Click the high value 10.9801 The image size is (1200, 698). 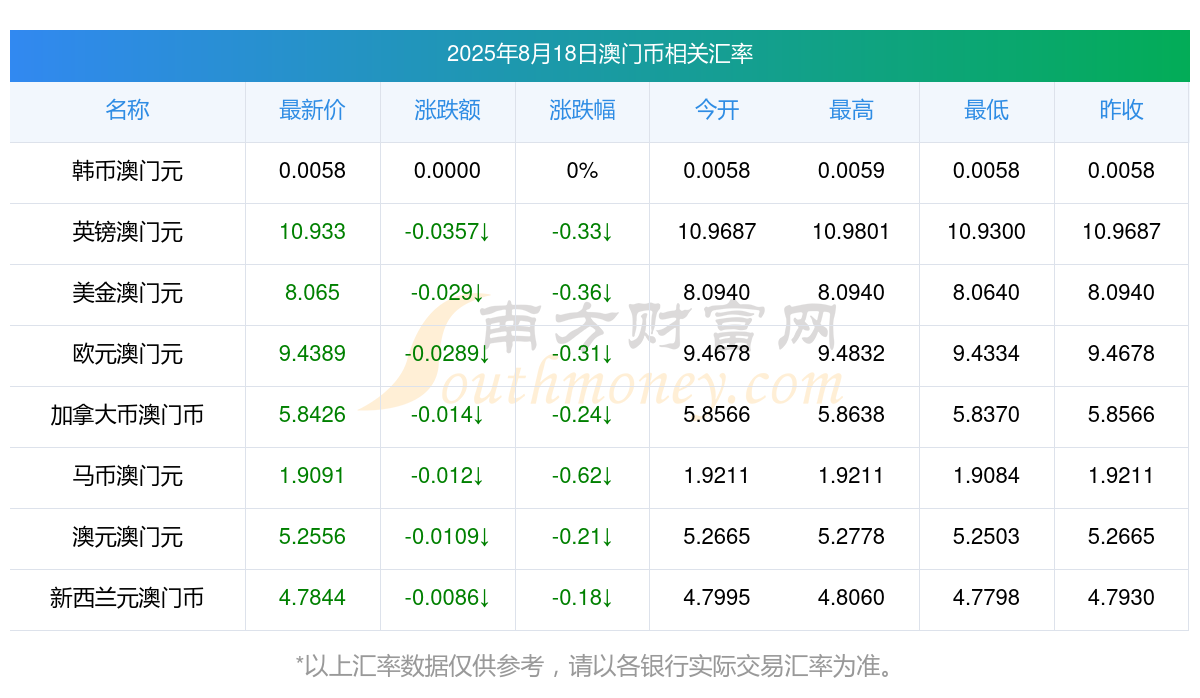pyautogui.click(x=851, y=232)
